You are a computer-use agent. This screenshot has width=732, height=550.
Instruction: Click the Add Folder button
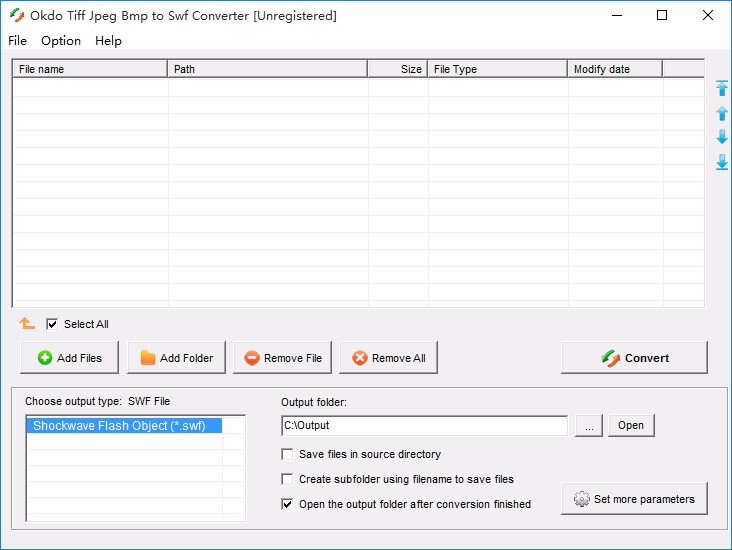click(176, 358)
